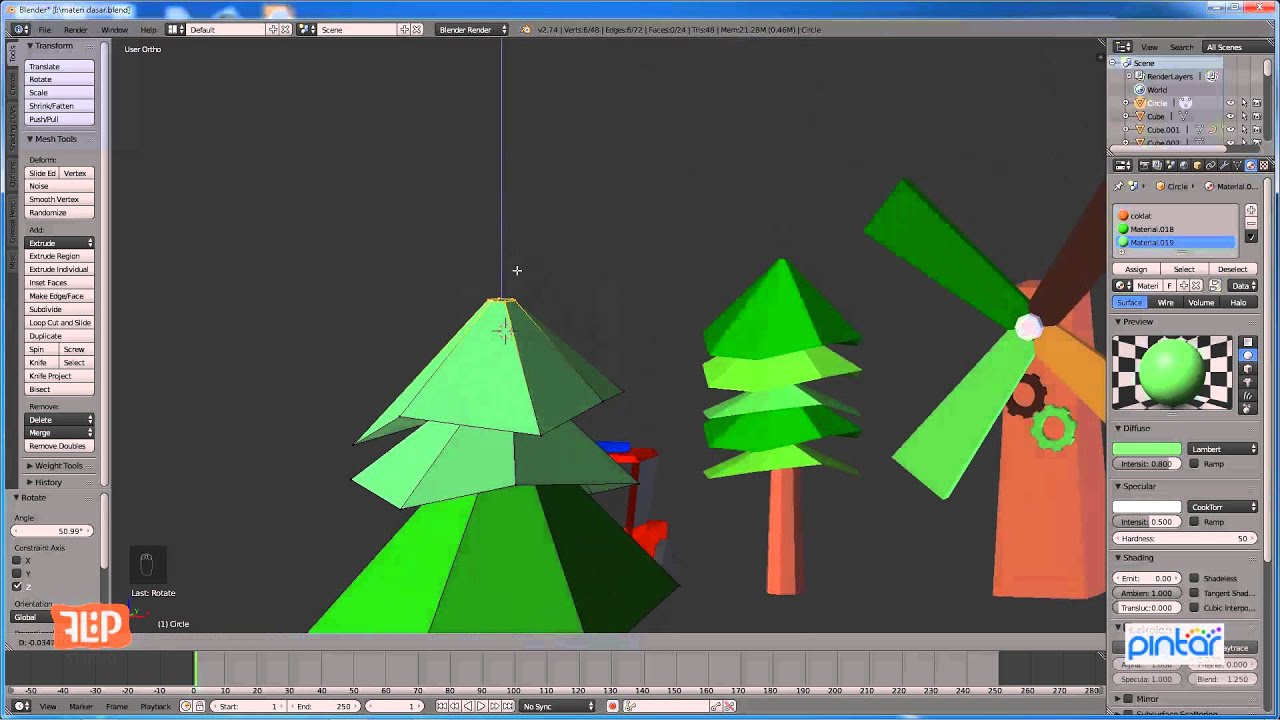
Task: Click the Assign material button
Action: pos(1136,269)
